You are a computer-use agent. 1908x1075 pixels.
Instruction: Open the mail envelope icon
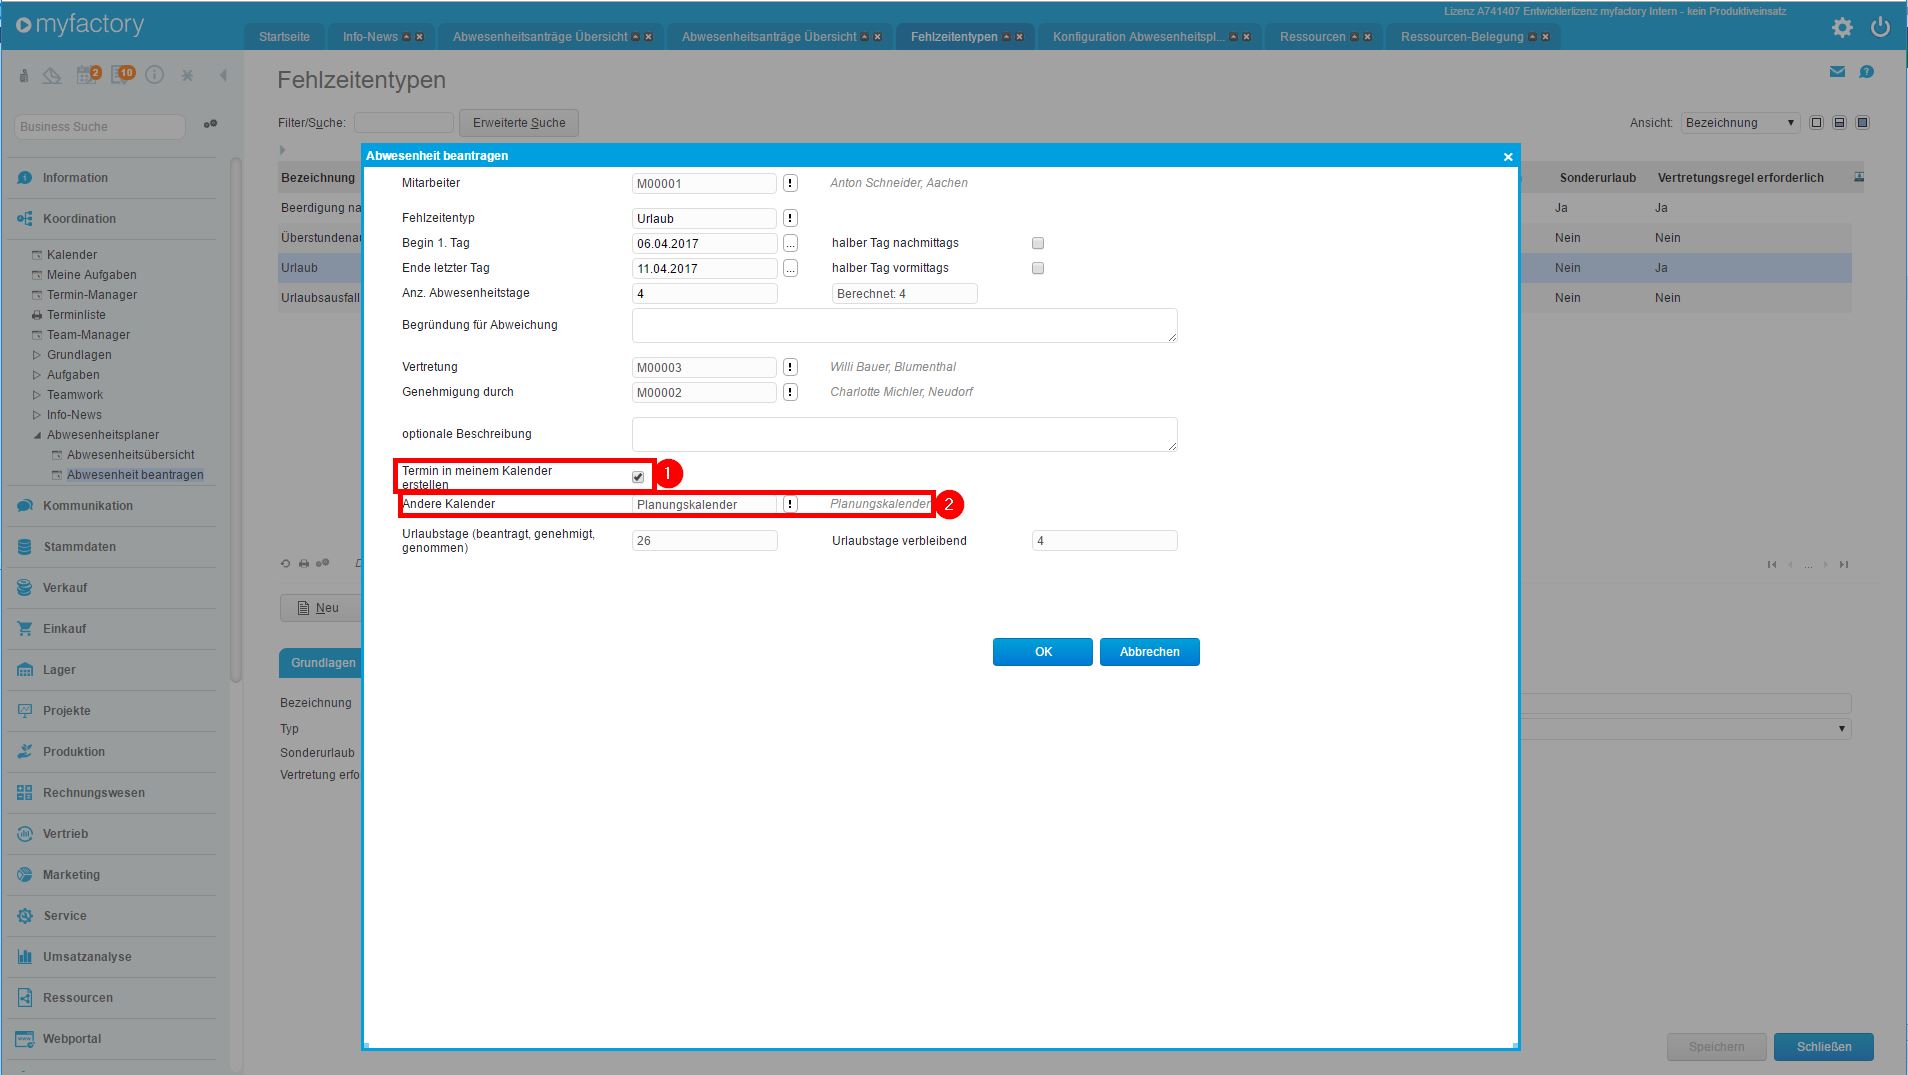[1837, 72]
